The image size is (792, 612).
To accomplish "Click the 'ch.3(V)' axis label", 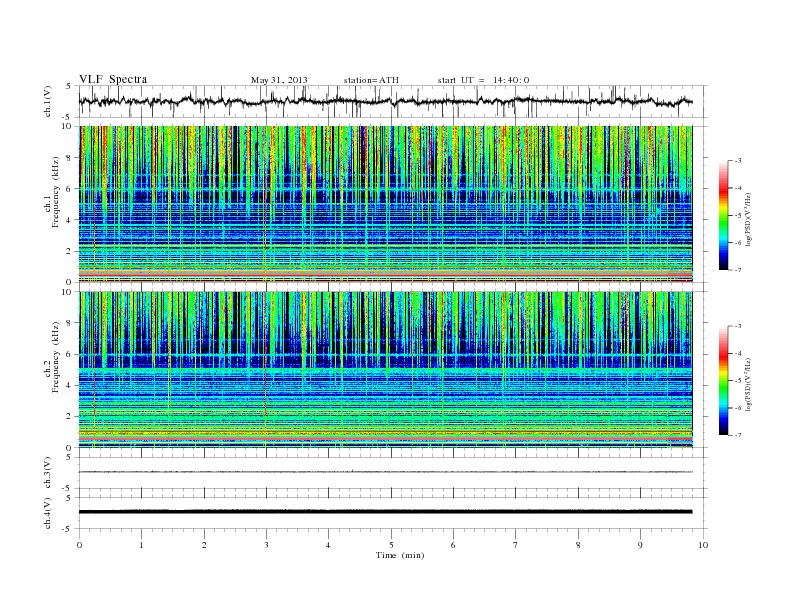I will point(48,473).
